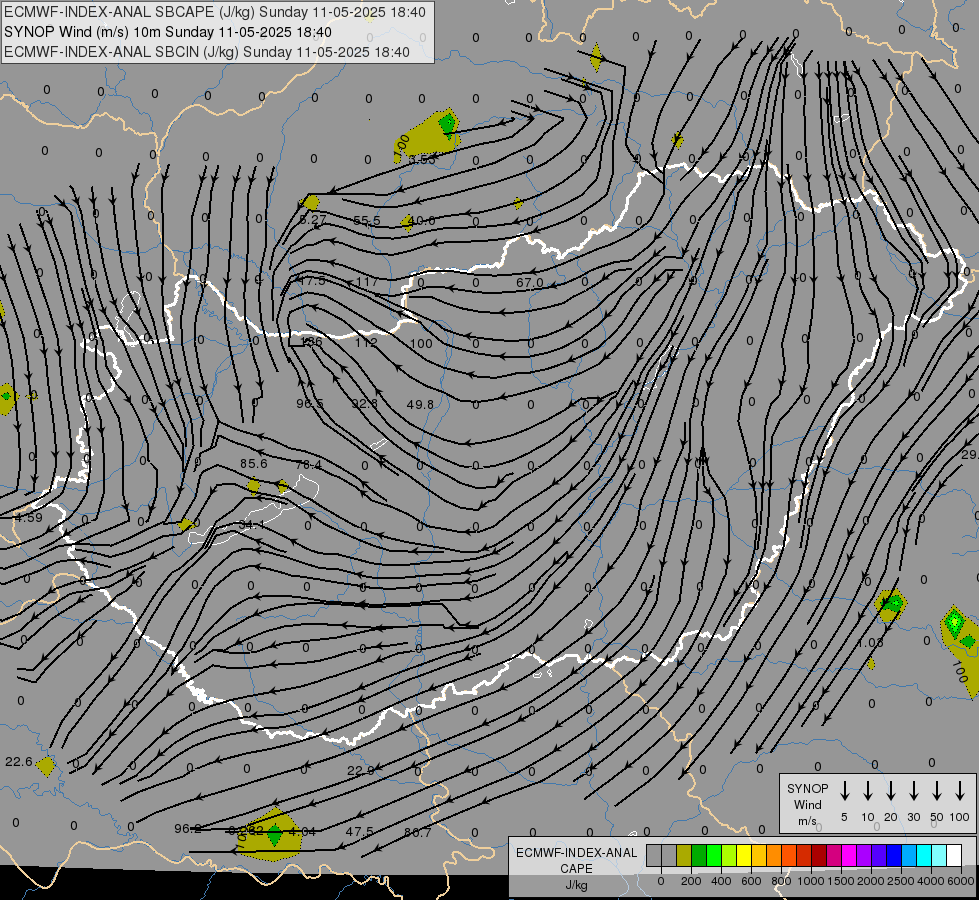Click the 85.6 value on the map

(x=253, y=463)
